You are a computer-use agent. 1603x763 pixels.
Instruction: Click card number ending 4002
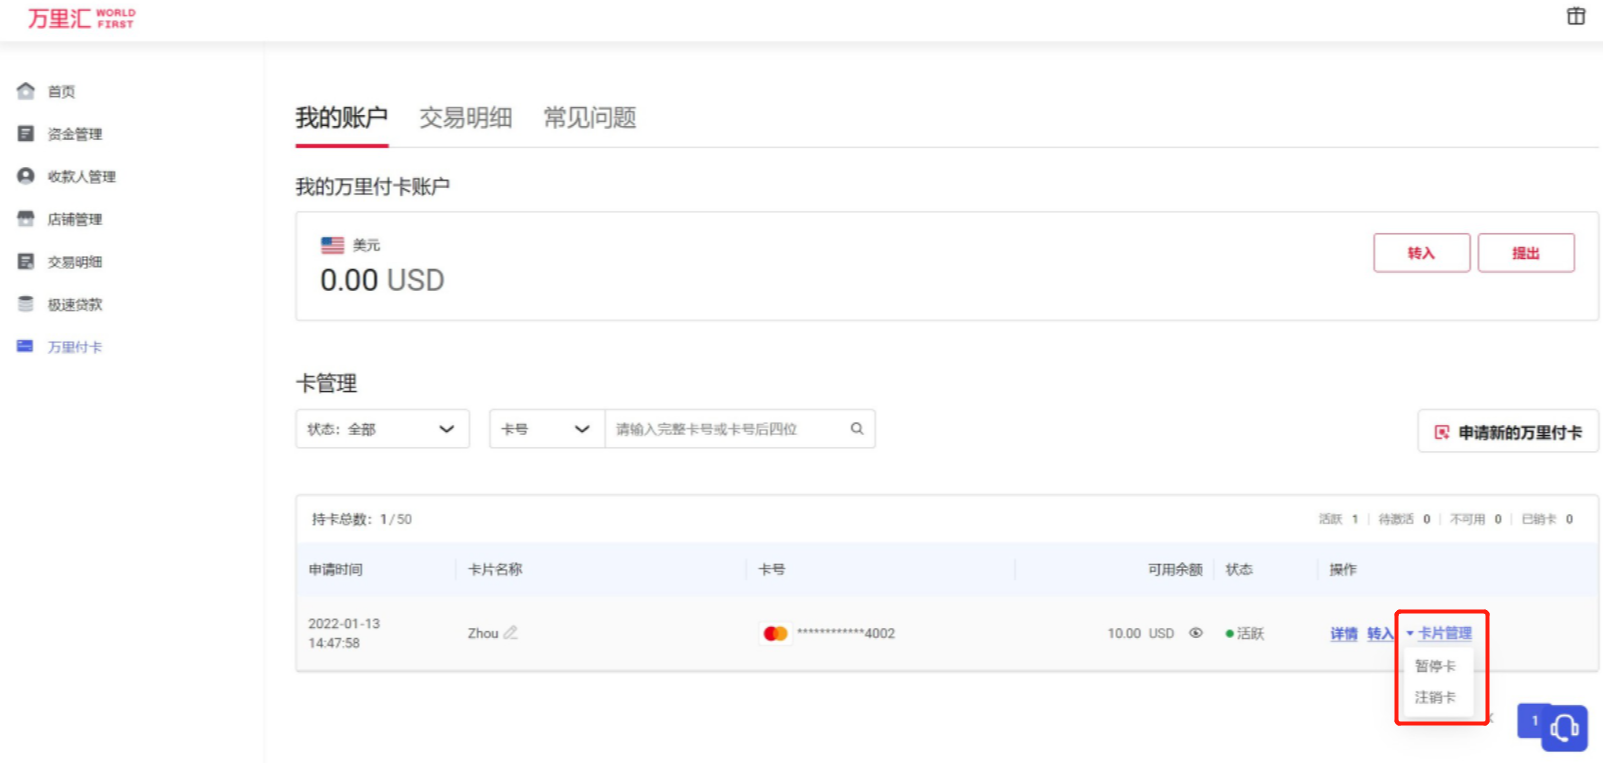[x=846, y=633]
